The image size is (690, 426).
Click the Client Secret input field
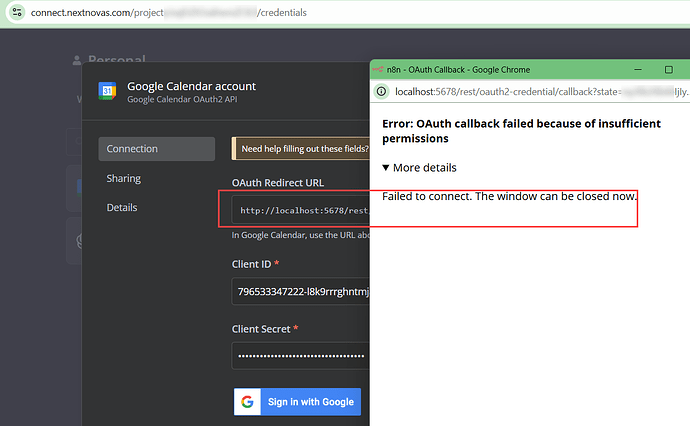coord(301,356)
